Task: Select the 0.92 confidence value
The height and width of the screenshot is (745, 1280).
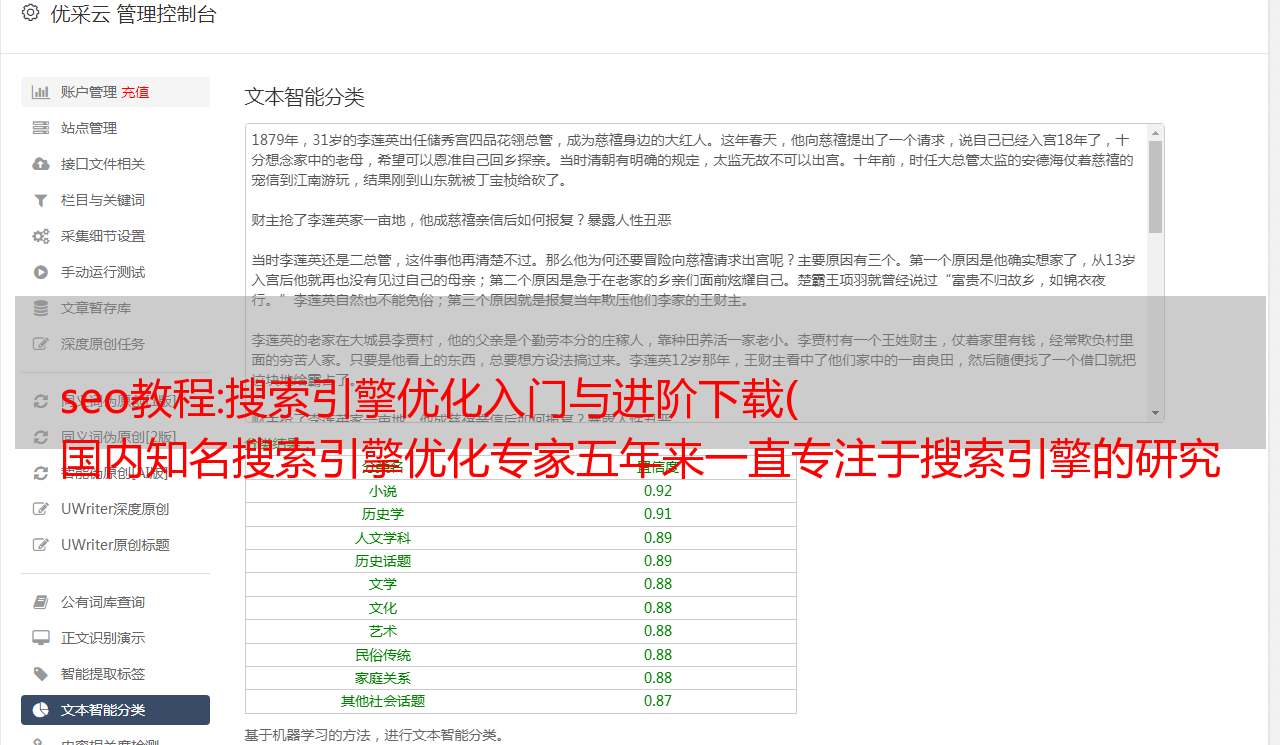Action: (x=658, y=491)
